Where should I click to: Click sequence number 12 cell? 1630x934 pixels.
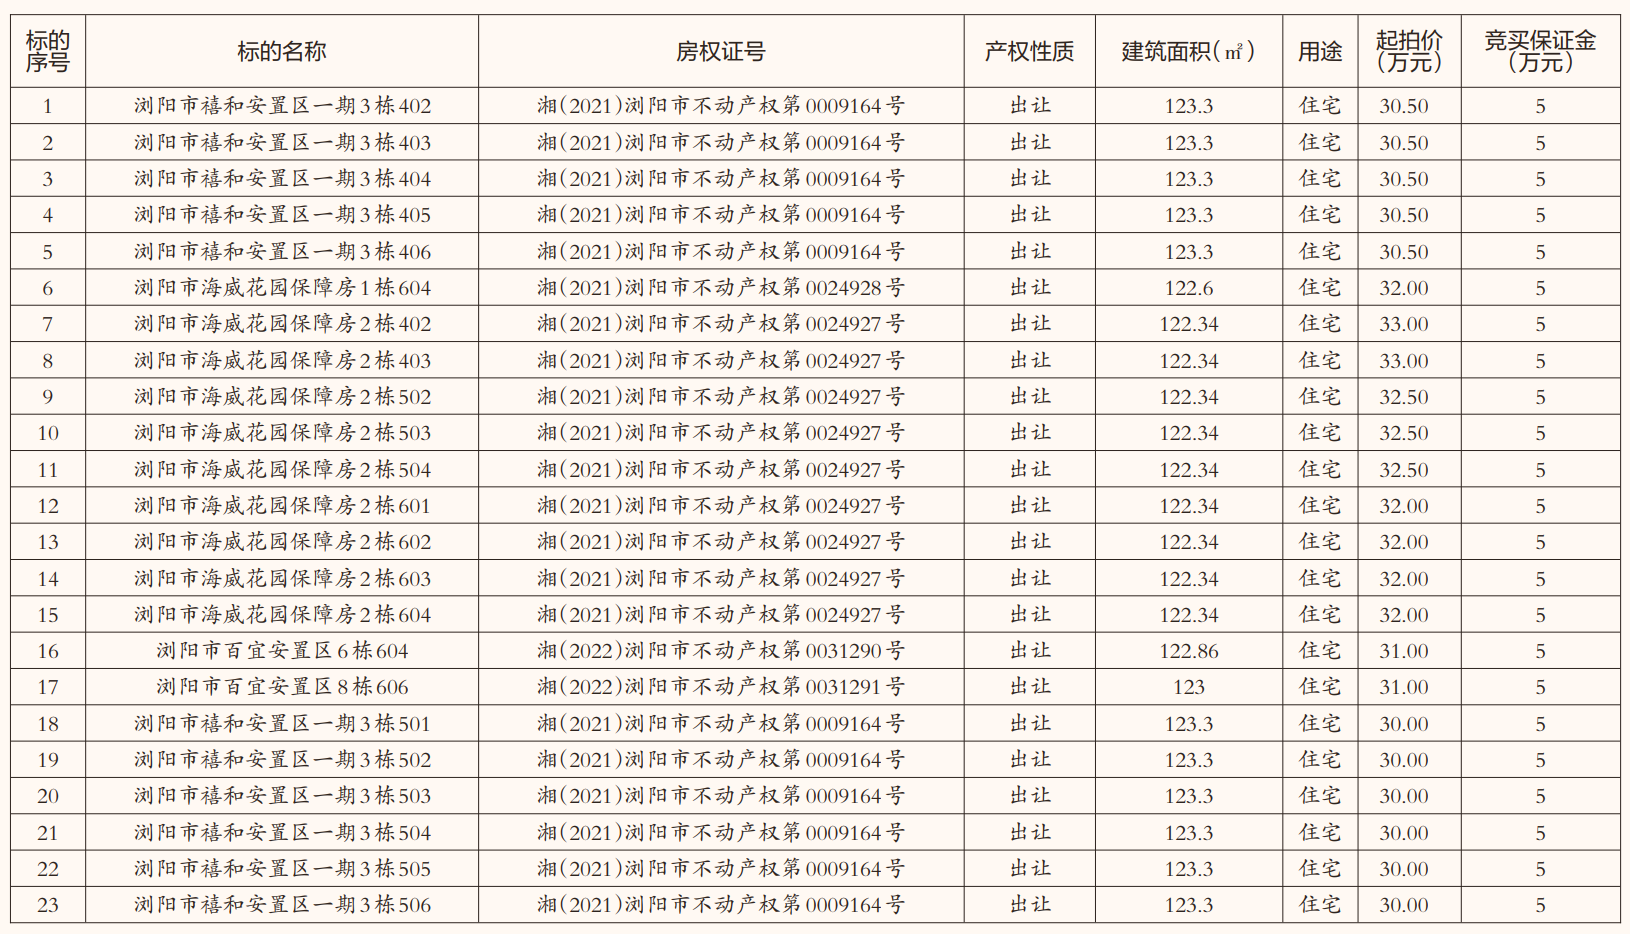48,506
